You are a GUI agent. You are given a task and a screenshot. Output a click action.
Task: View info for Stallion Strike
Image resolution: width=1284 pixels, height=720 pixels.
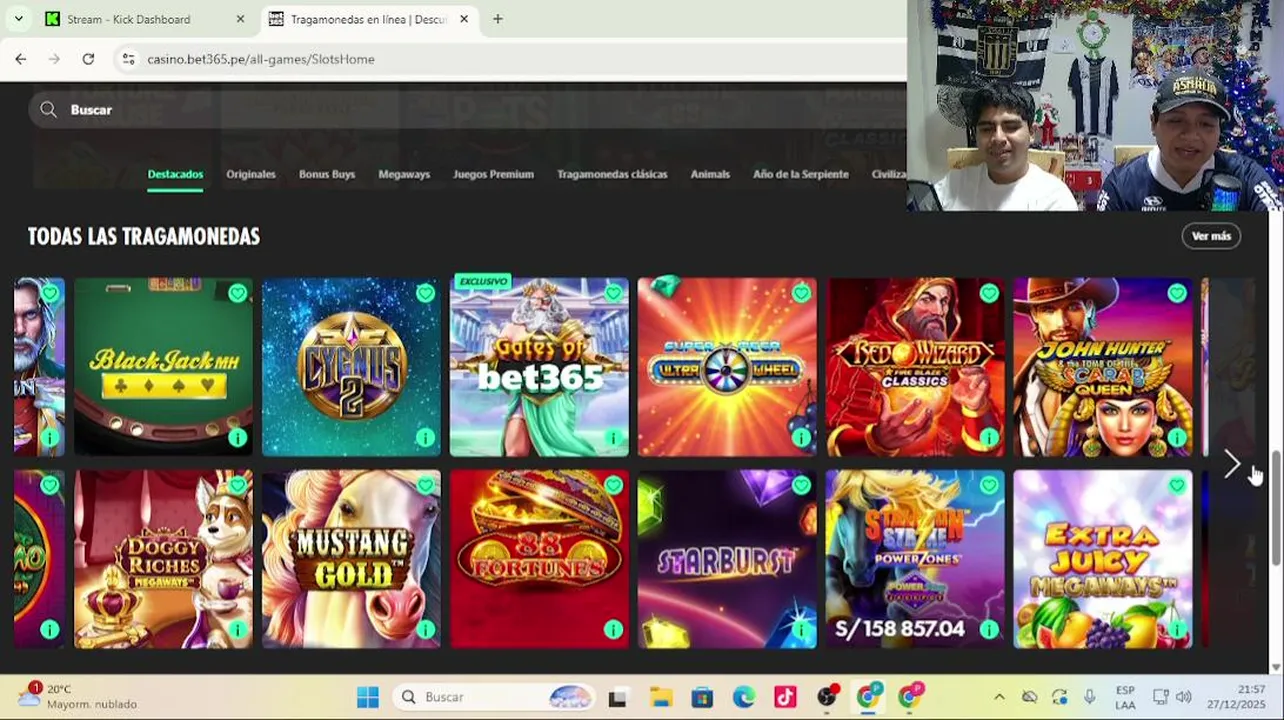[x=989, y=630]
